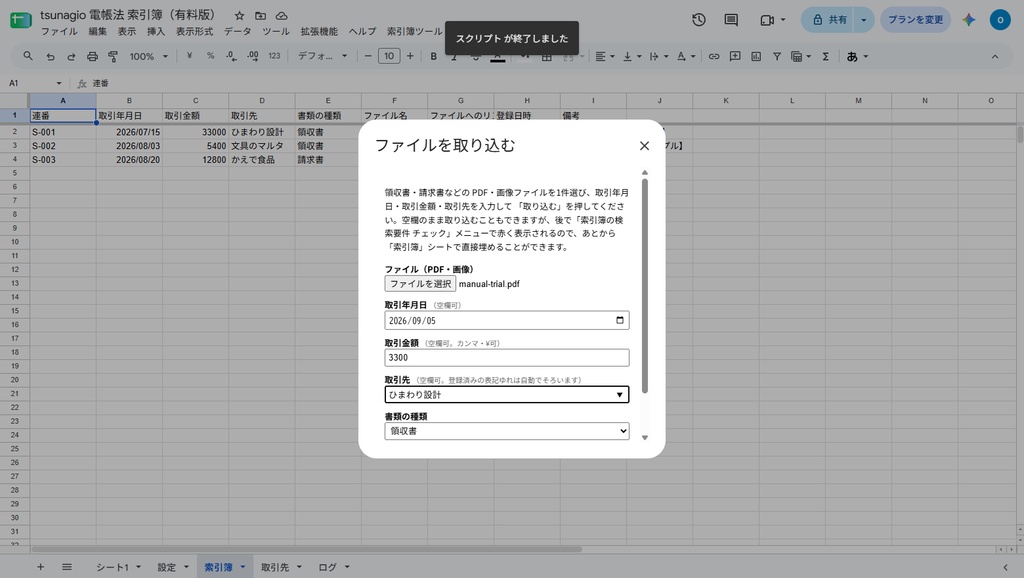
Task: Star this spreadsheet
Action: click(239, 16)
